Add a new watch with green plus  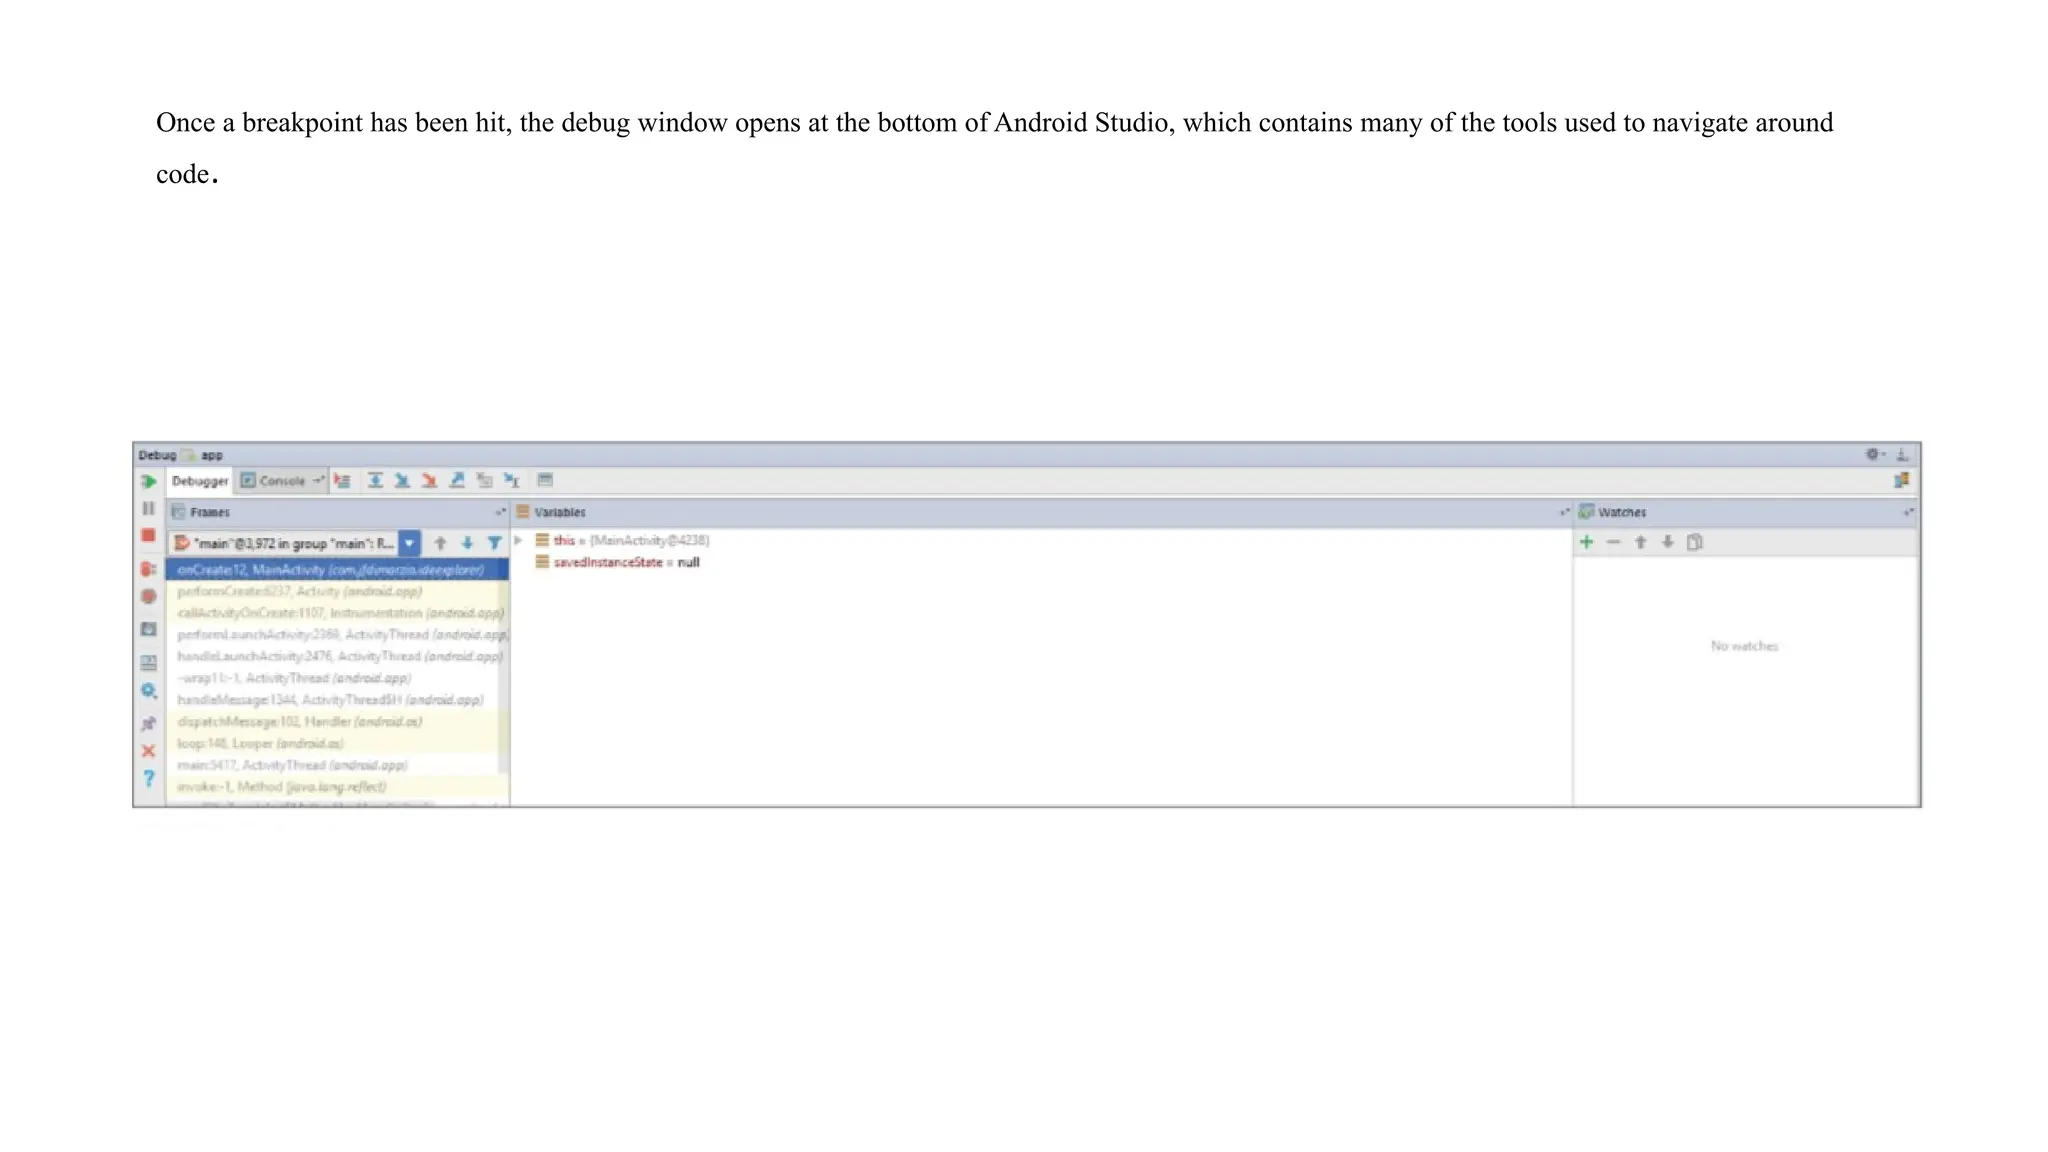[x=1586, y=542]
